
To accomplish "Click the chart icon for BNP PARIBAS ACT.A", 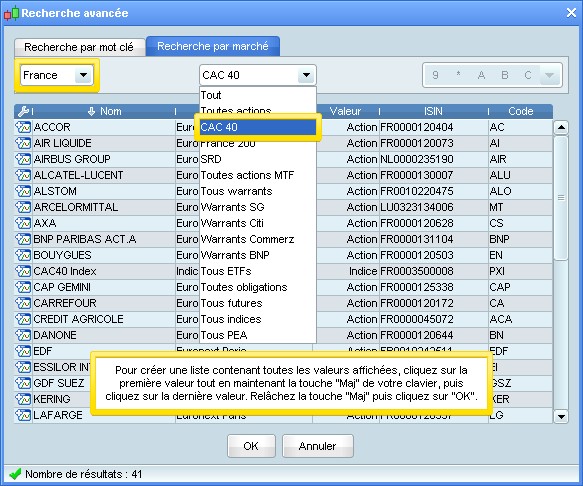I will 23,239.
